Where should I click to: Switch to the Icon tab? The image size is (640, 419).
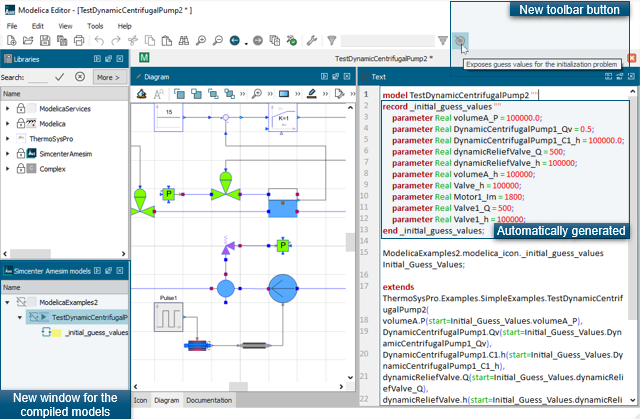(141, 399)
